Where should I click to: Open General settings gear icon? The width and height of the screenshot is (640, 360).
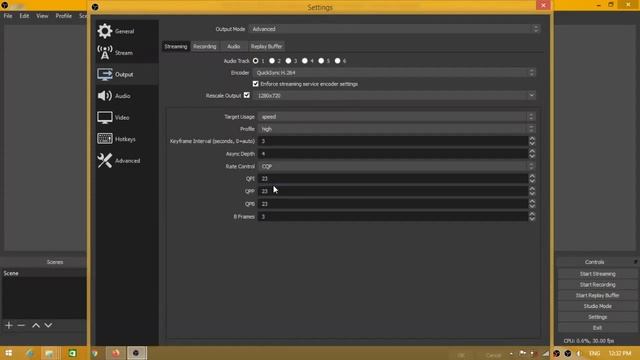[x=105, y=31]
